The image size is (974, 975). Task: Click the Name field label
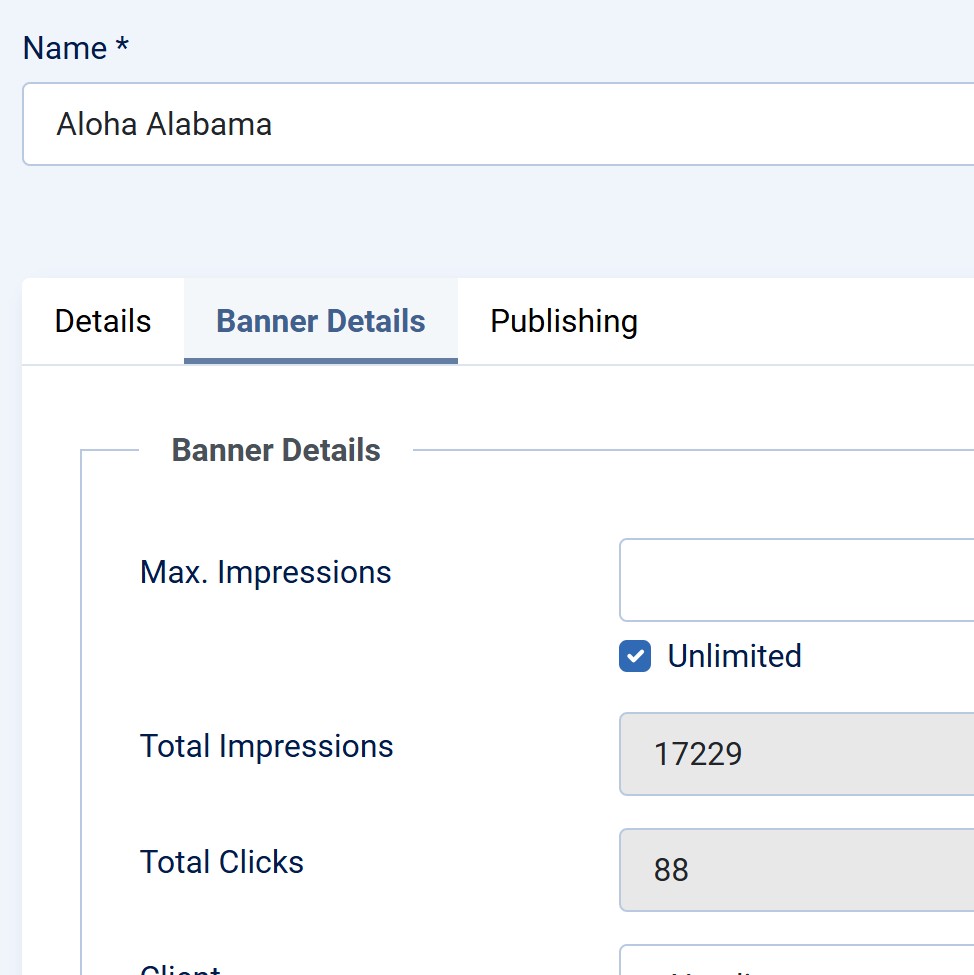[65, 48]
